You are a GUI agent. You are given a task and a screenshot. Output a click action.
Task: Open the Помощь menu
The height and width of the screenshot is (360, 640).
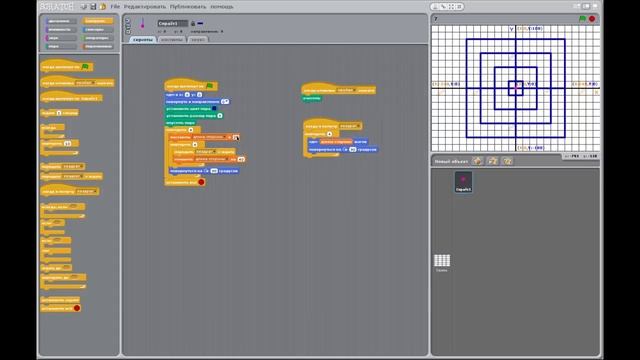tap(222, 7)
